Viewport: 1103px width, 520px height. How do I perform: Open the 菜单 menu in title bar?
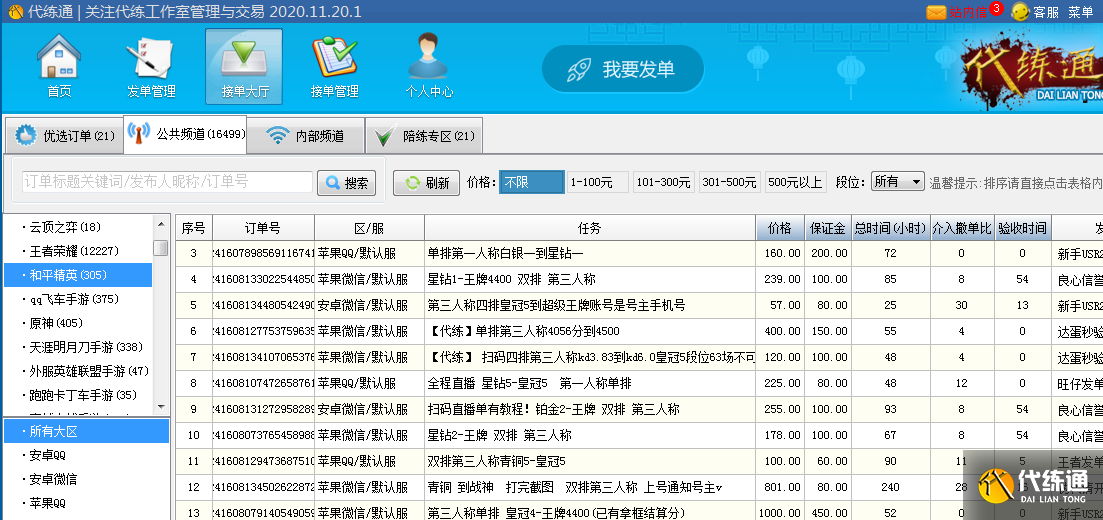coord(1081,12)
